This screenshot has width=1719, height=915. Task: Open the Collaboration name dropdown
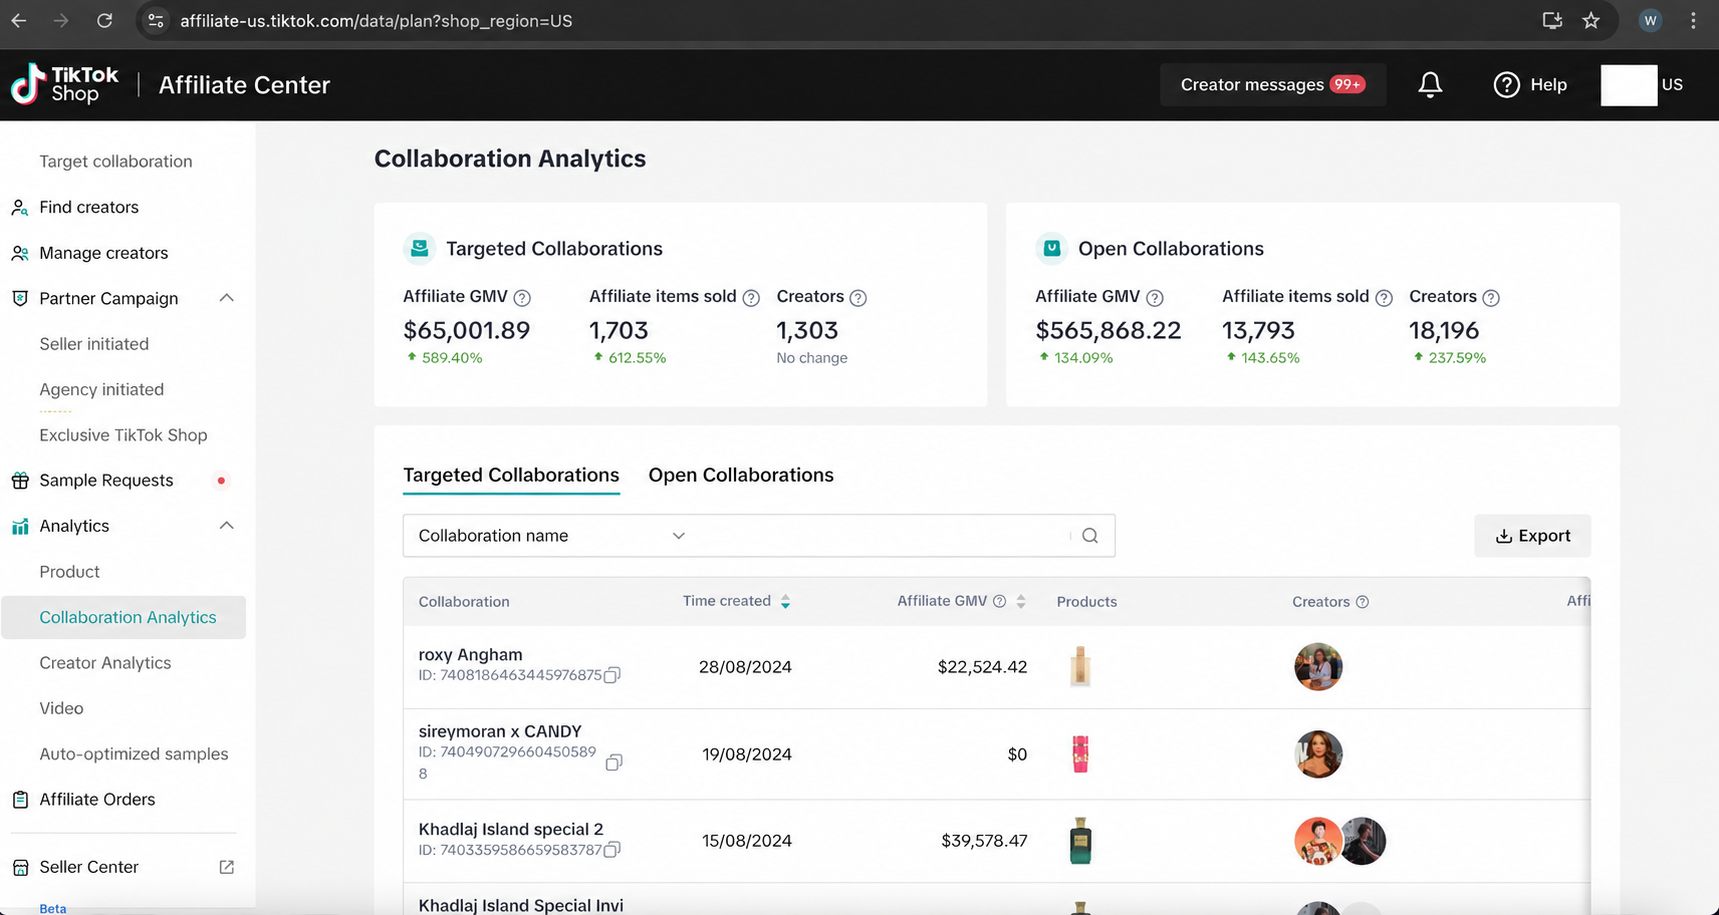[552, 536]
